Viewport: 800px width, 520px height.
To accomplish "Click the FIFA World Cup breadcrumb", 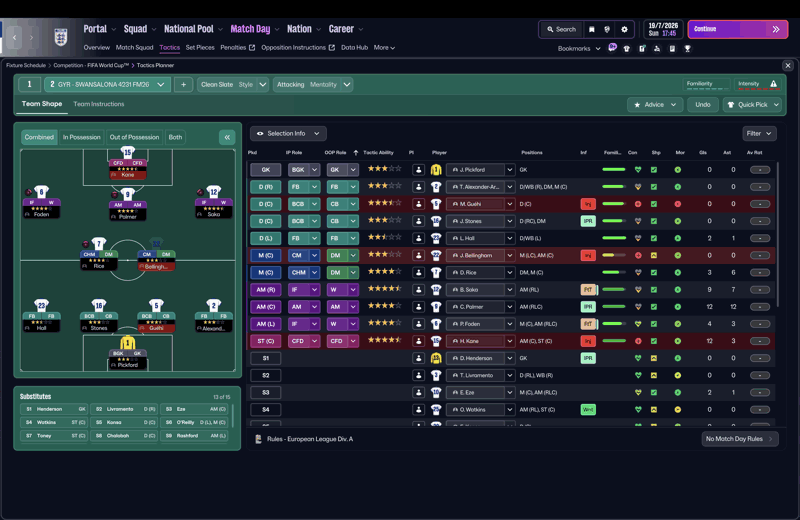I will tap(91, 65).
